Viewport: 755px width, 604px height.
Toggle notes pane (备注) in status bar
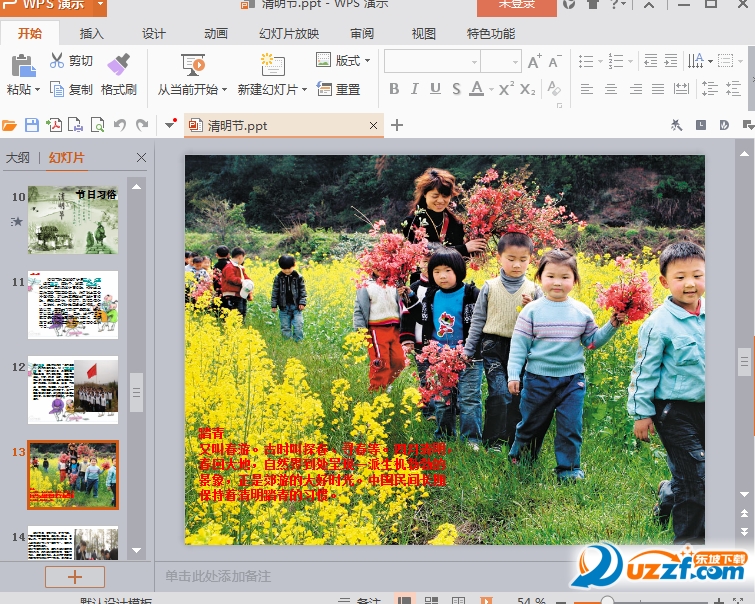pyautogui.click(x=359, y=601)
